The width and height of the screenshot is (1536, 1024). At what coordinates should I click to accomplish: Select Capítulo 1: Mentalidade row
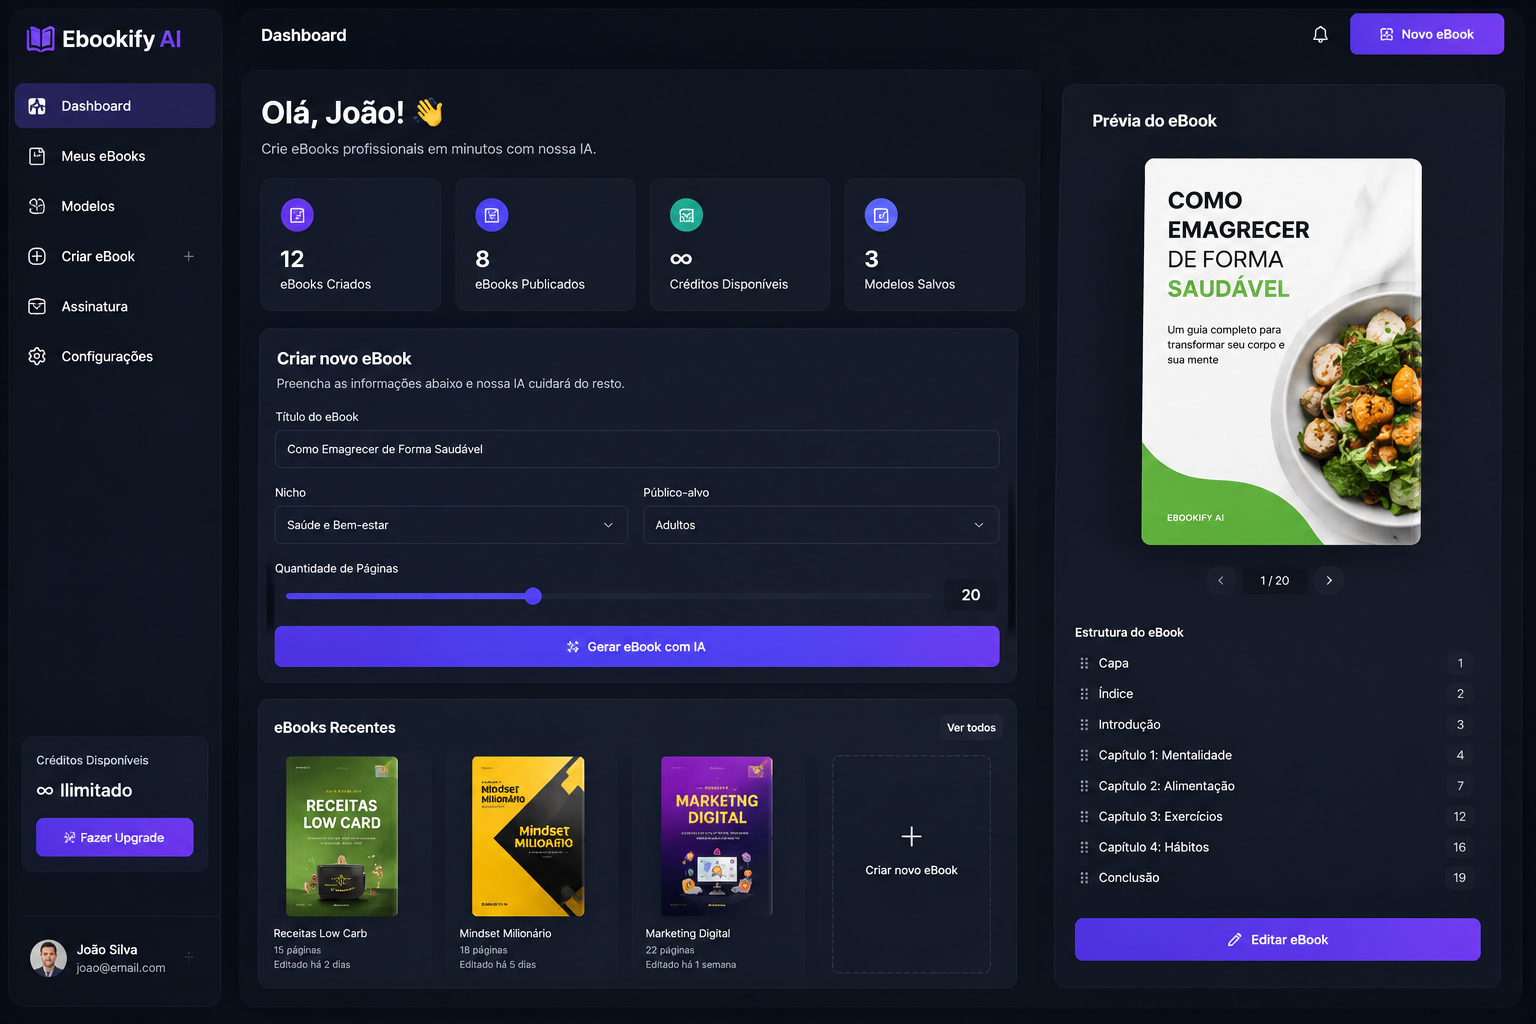1278,755
